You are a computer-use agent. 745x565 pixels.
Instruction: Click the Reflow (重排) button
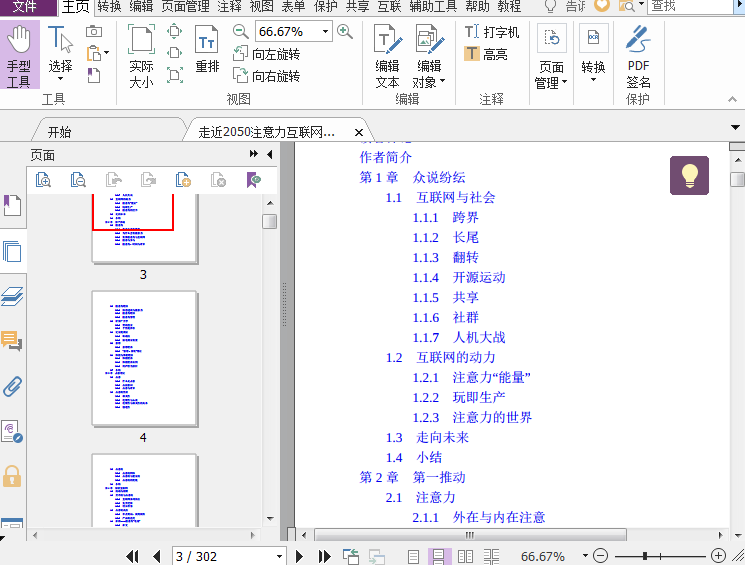(x=207, y=49)
